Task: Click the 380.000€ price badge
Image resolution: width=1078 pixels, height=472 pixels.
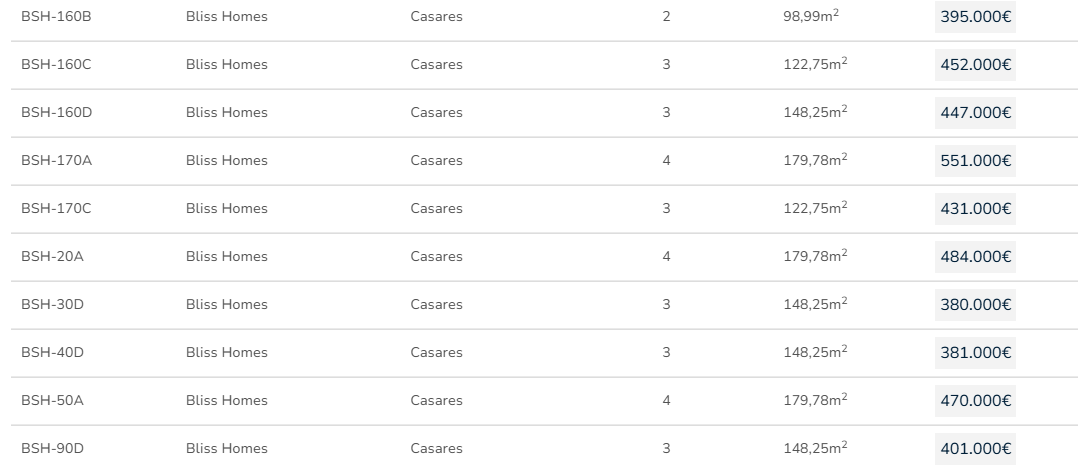Action: tap(975, 305)
